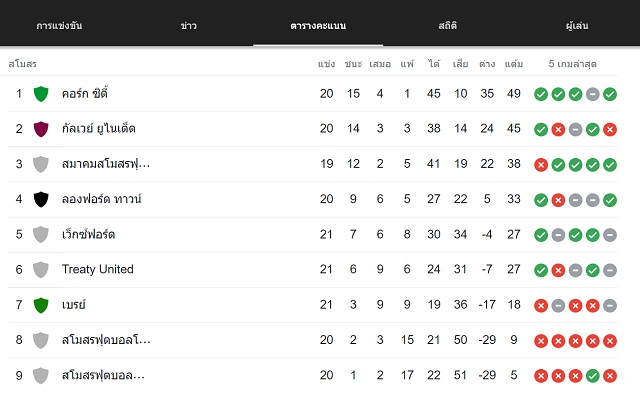Click the only green win icon in the ninth-place row
The image size is (640, 396).
pos(593,376)
